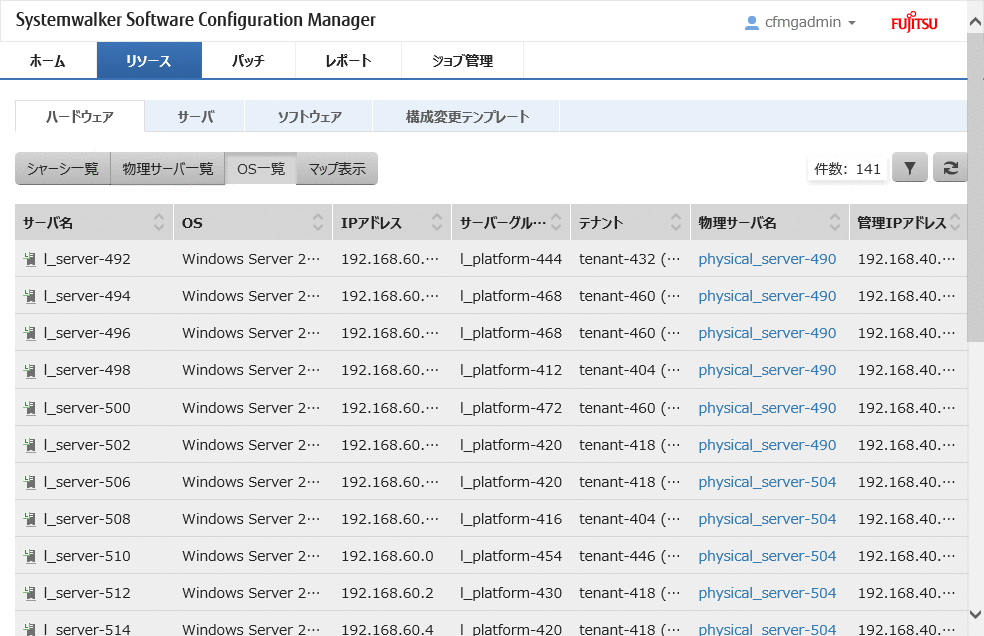This screenshot has width=984, height=636.
Task: Click IP address 192.168.60.0 cell
Action: coord(392,556)
